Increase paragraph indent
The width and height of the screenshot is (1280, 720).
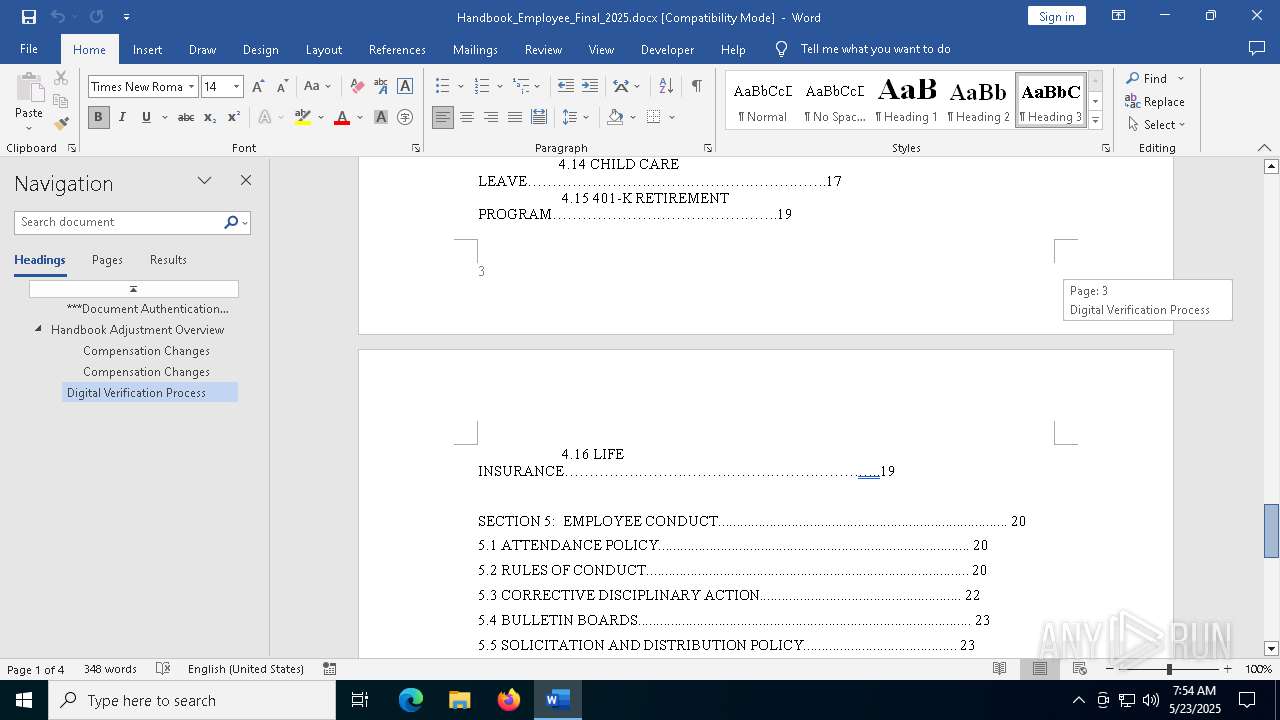pyautogui.click(x=590, y=87)
